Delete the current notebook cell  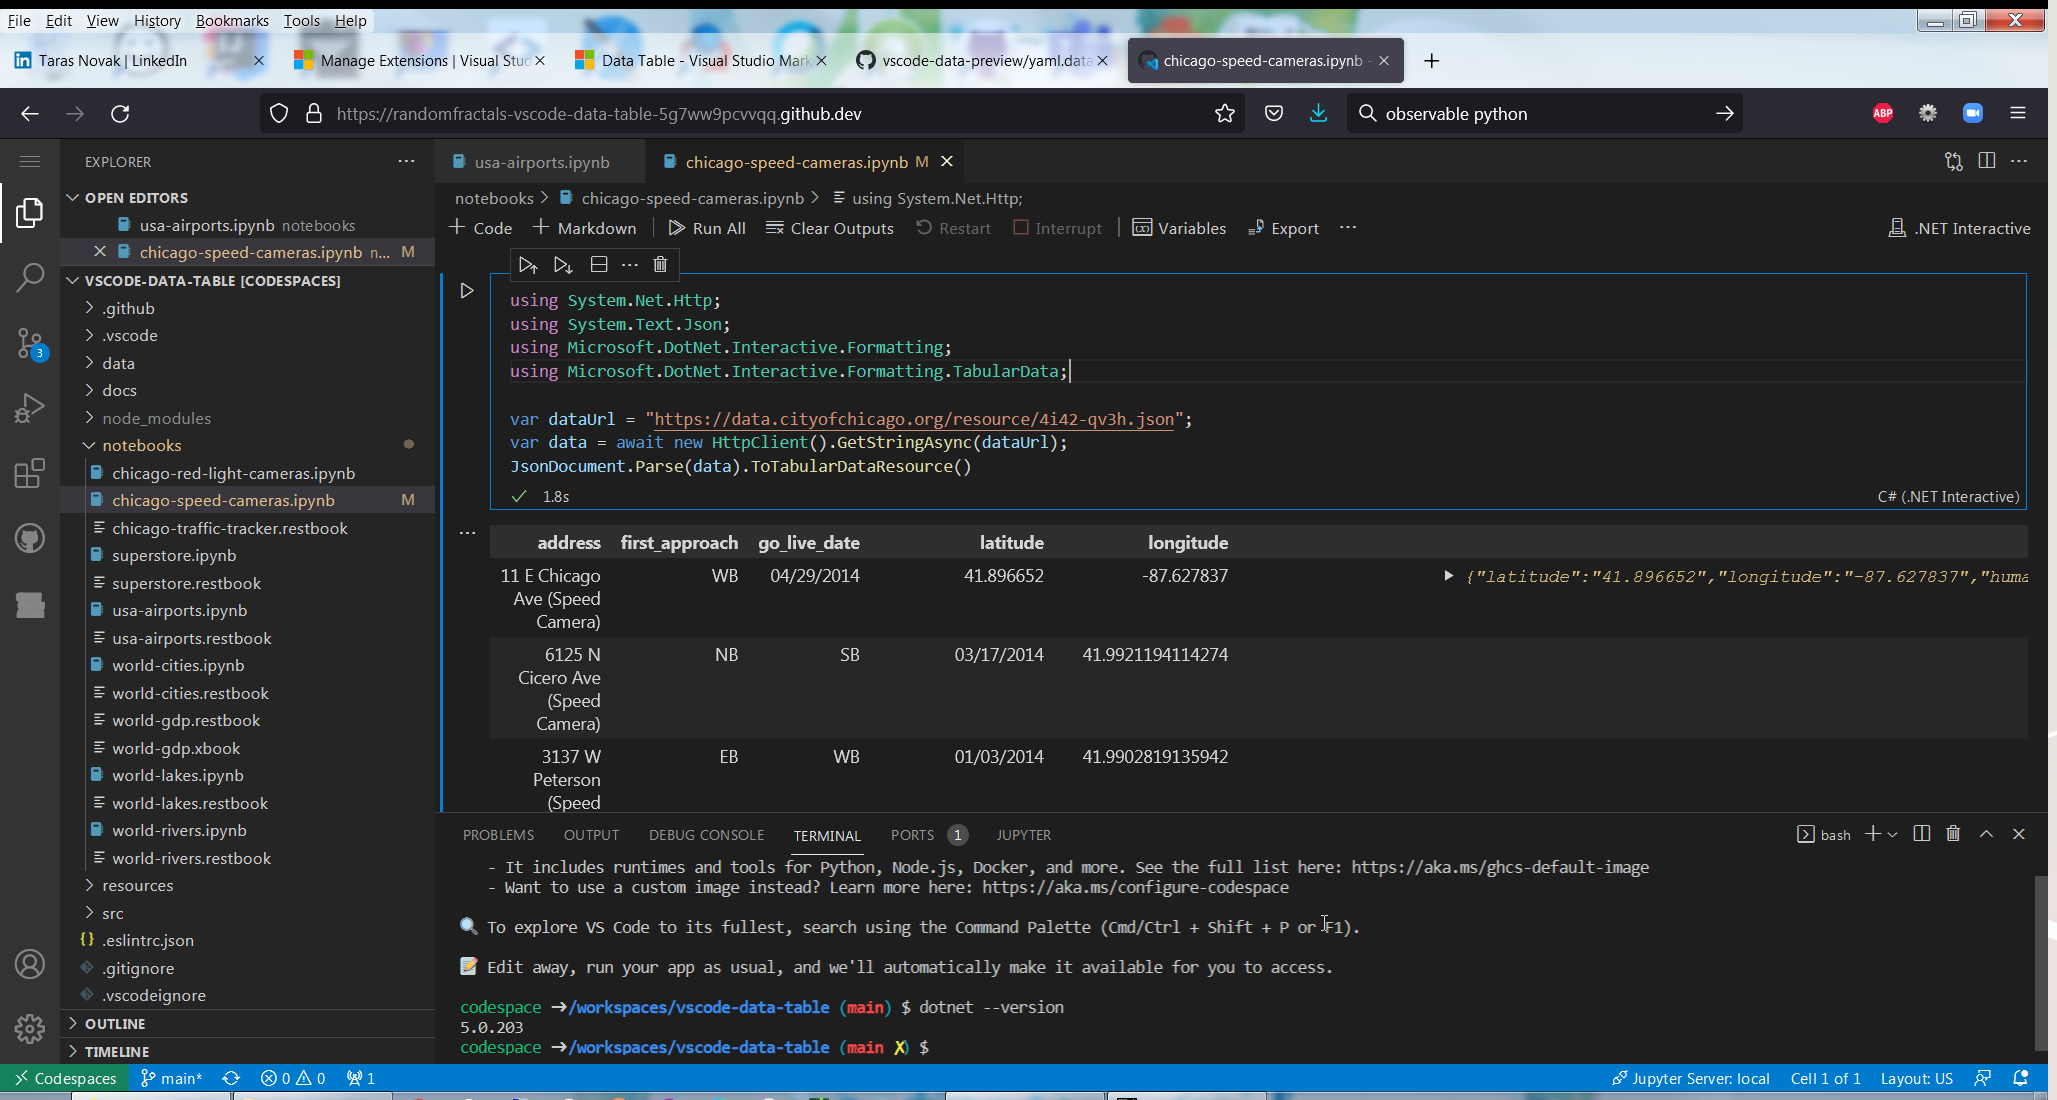point(660,264)
